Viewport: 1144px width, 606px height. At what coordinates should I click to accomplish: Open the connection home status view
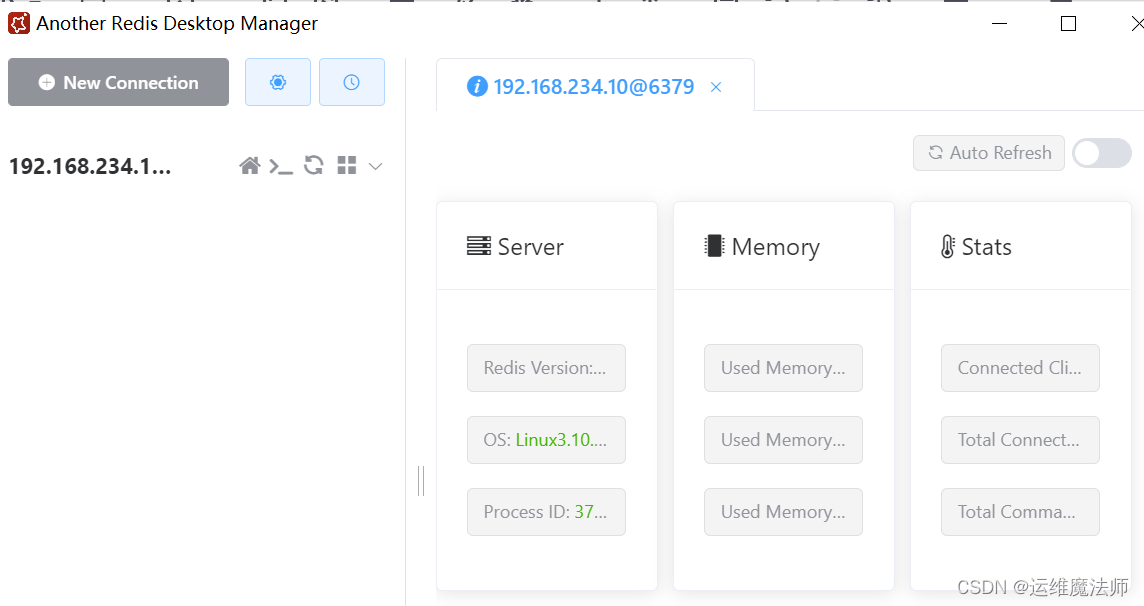(x=250, y=165)
